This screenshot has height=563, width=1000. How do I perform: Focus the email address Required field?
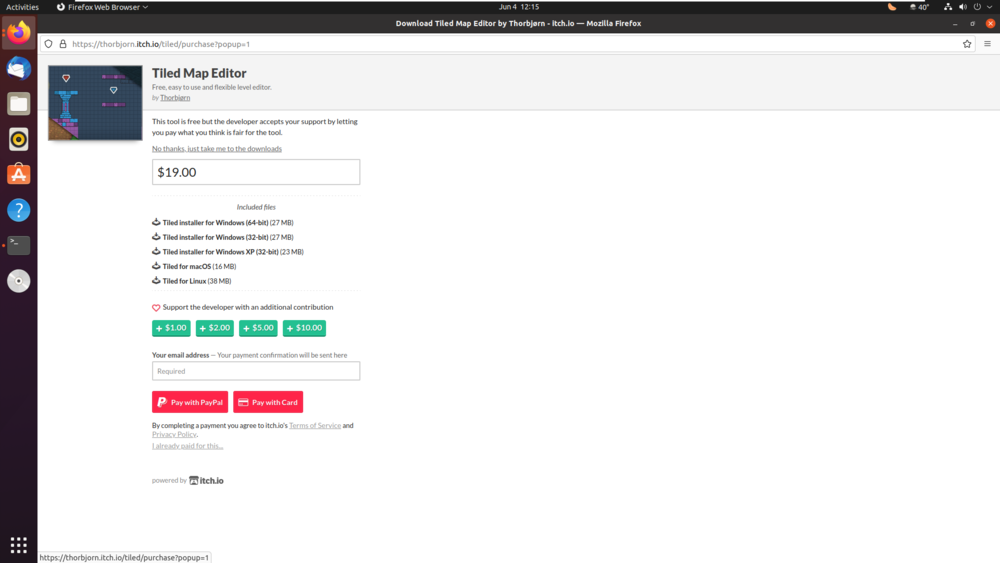tap(256, 371)
